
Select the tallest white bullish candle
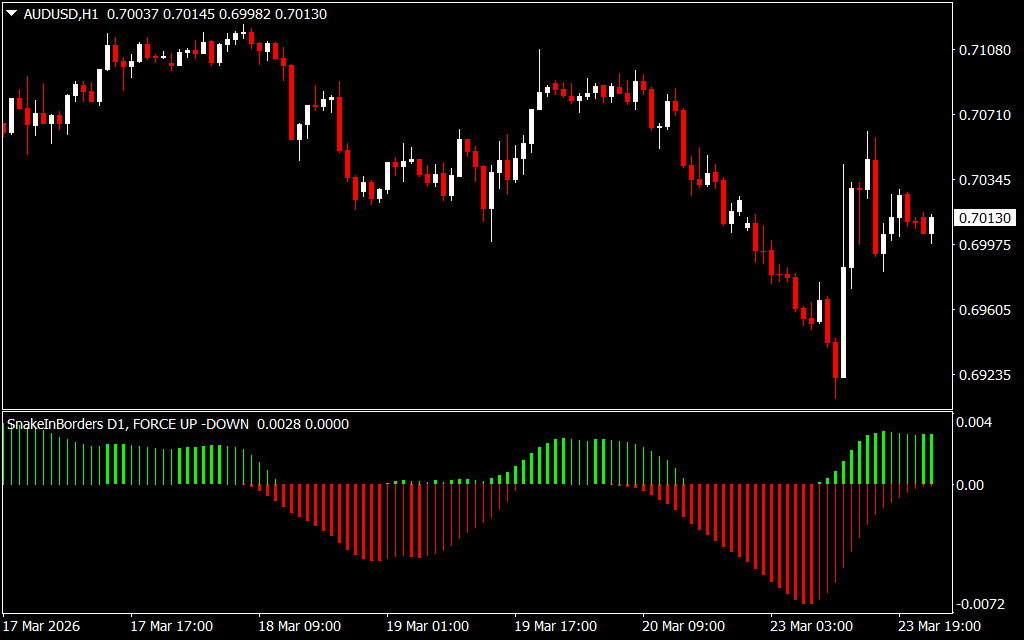842,322
